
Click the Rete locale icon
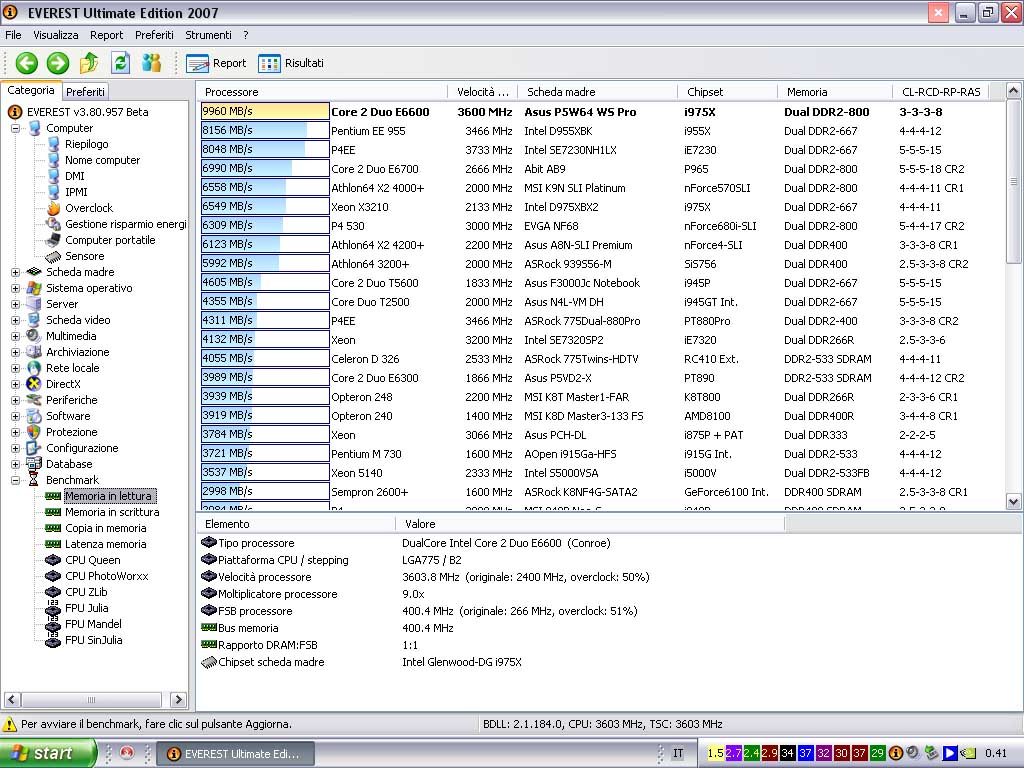tap(34, 368)
